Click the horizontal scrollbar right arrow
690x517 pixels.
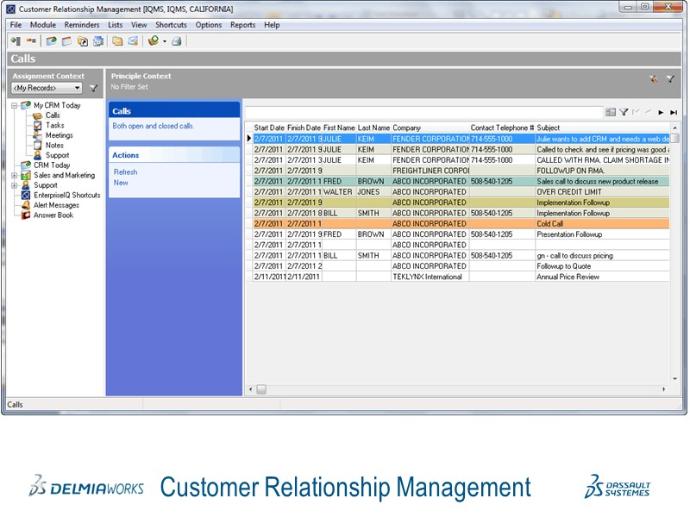[663, 389]
